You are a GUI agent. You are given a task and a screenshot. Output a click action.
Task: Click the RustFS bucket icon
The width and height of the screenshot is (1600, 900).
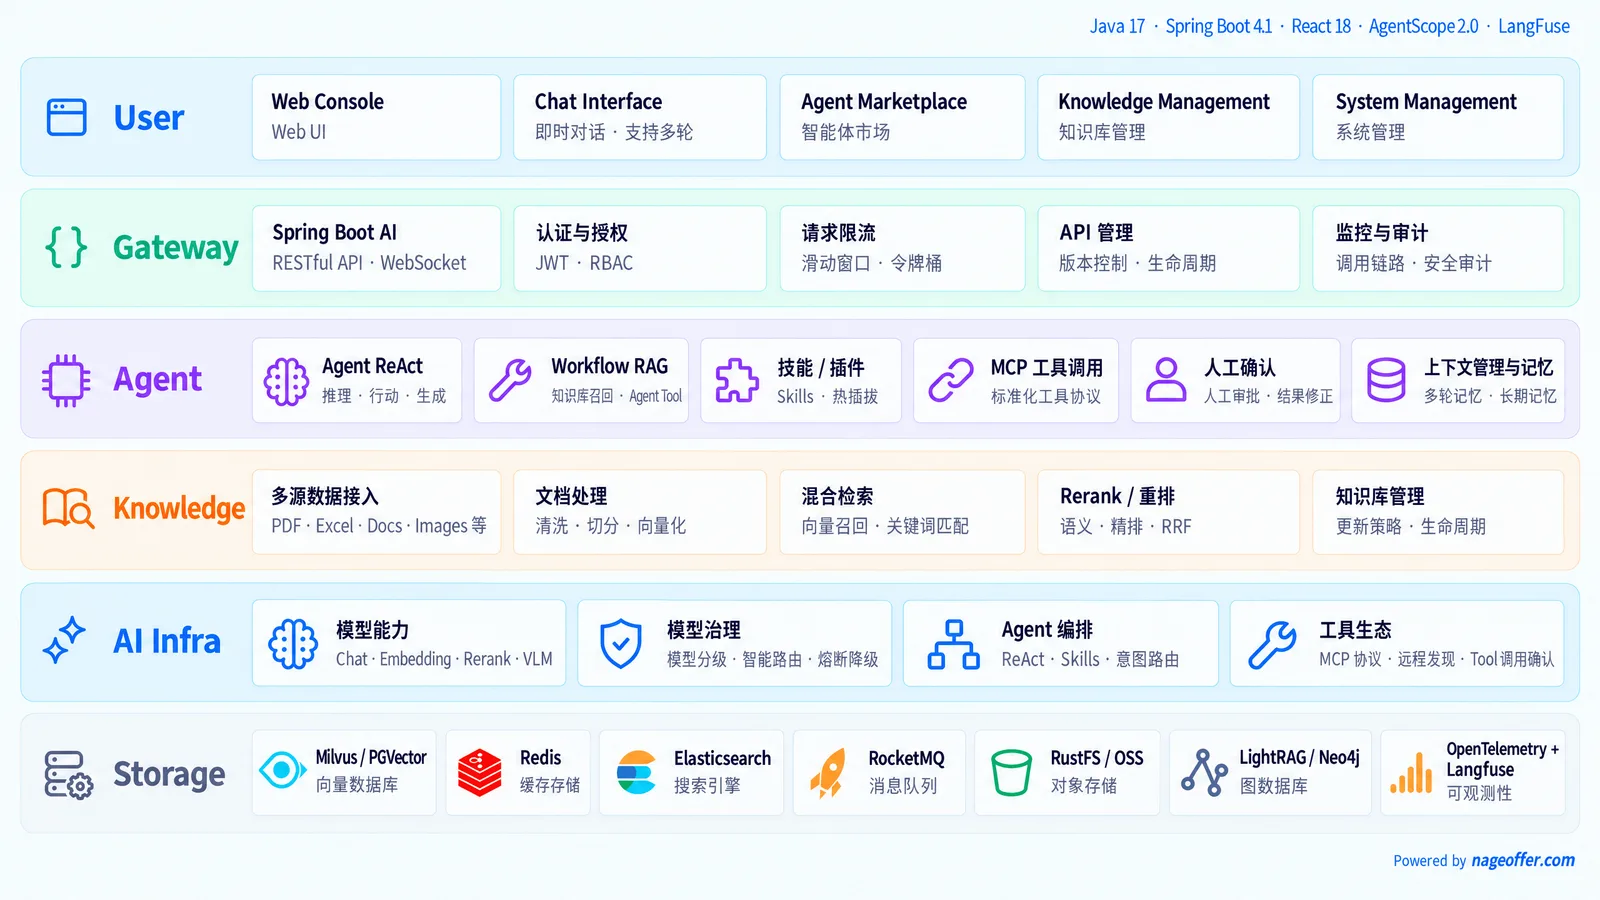click(x=1011, y=773)
